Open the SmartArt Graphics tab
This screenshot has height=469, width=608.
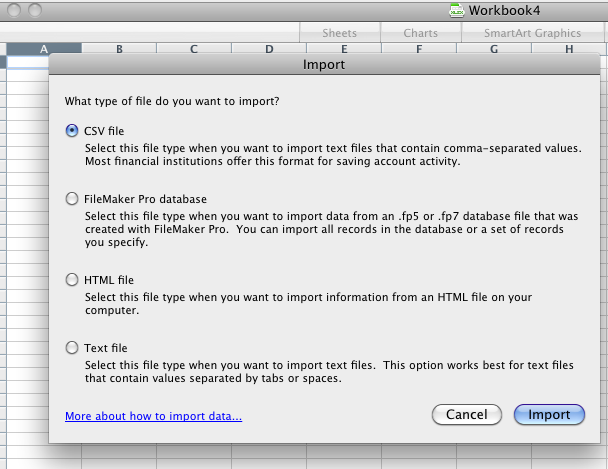(x=532, y=33)
